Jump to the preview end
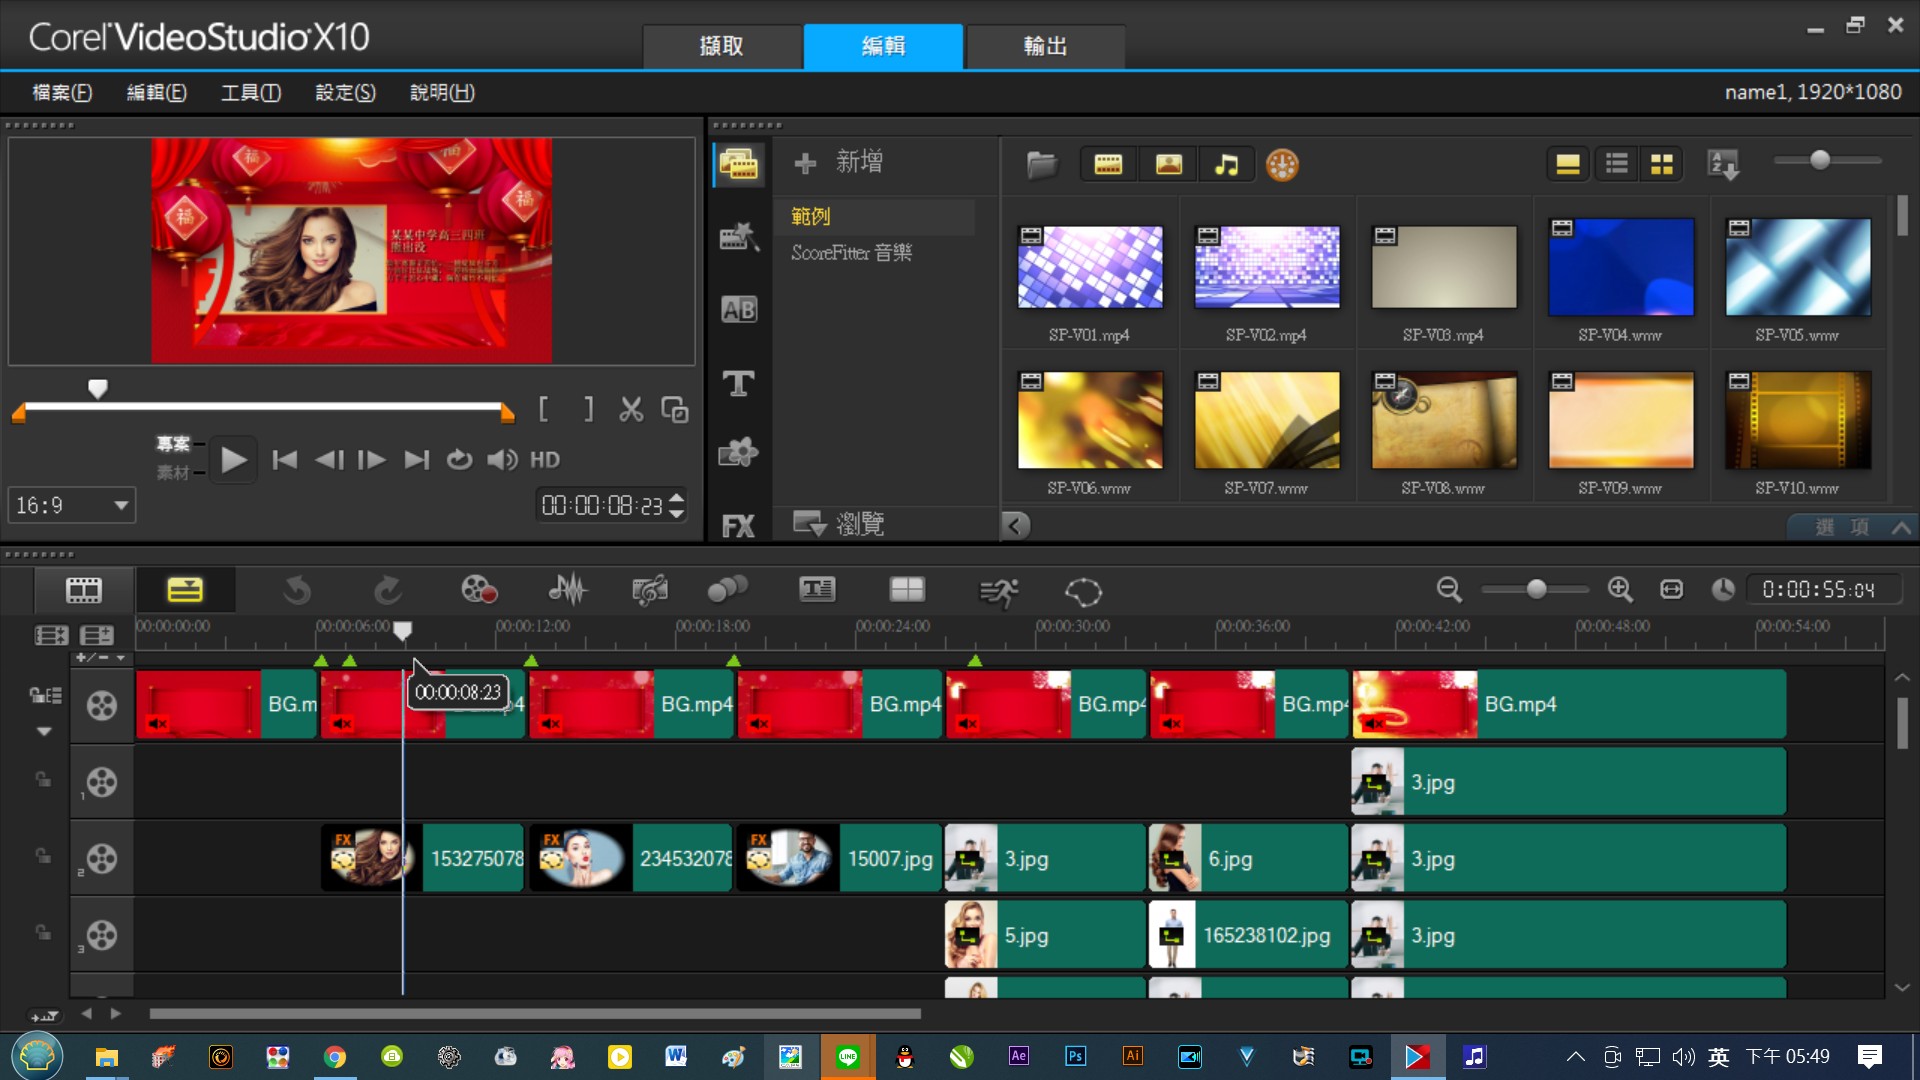Image resolution: width=1920 pixels, height=1080 pixels. click(x=416, y=460)
